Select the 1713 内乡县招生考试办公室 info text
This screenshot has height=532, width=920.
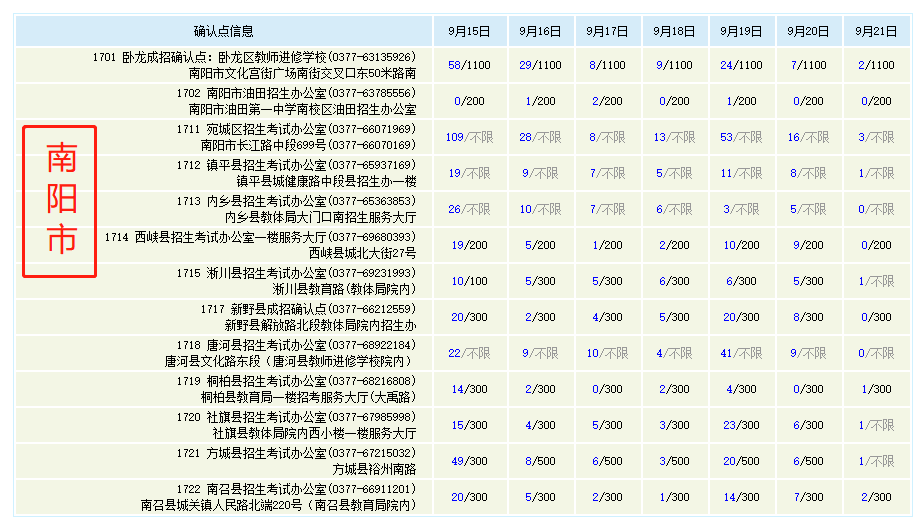296,209
